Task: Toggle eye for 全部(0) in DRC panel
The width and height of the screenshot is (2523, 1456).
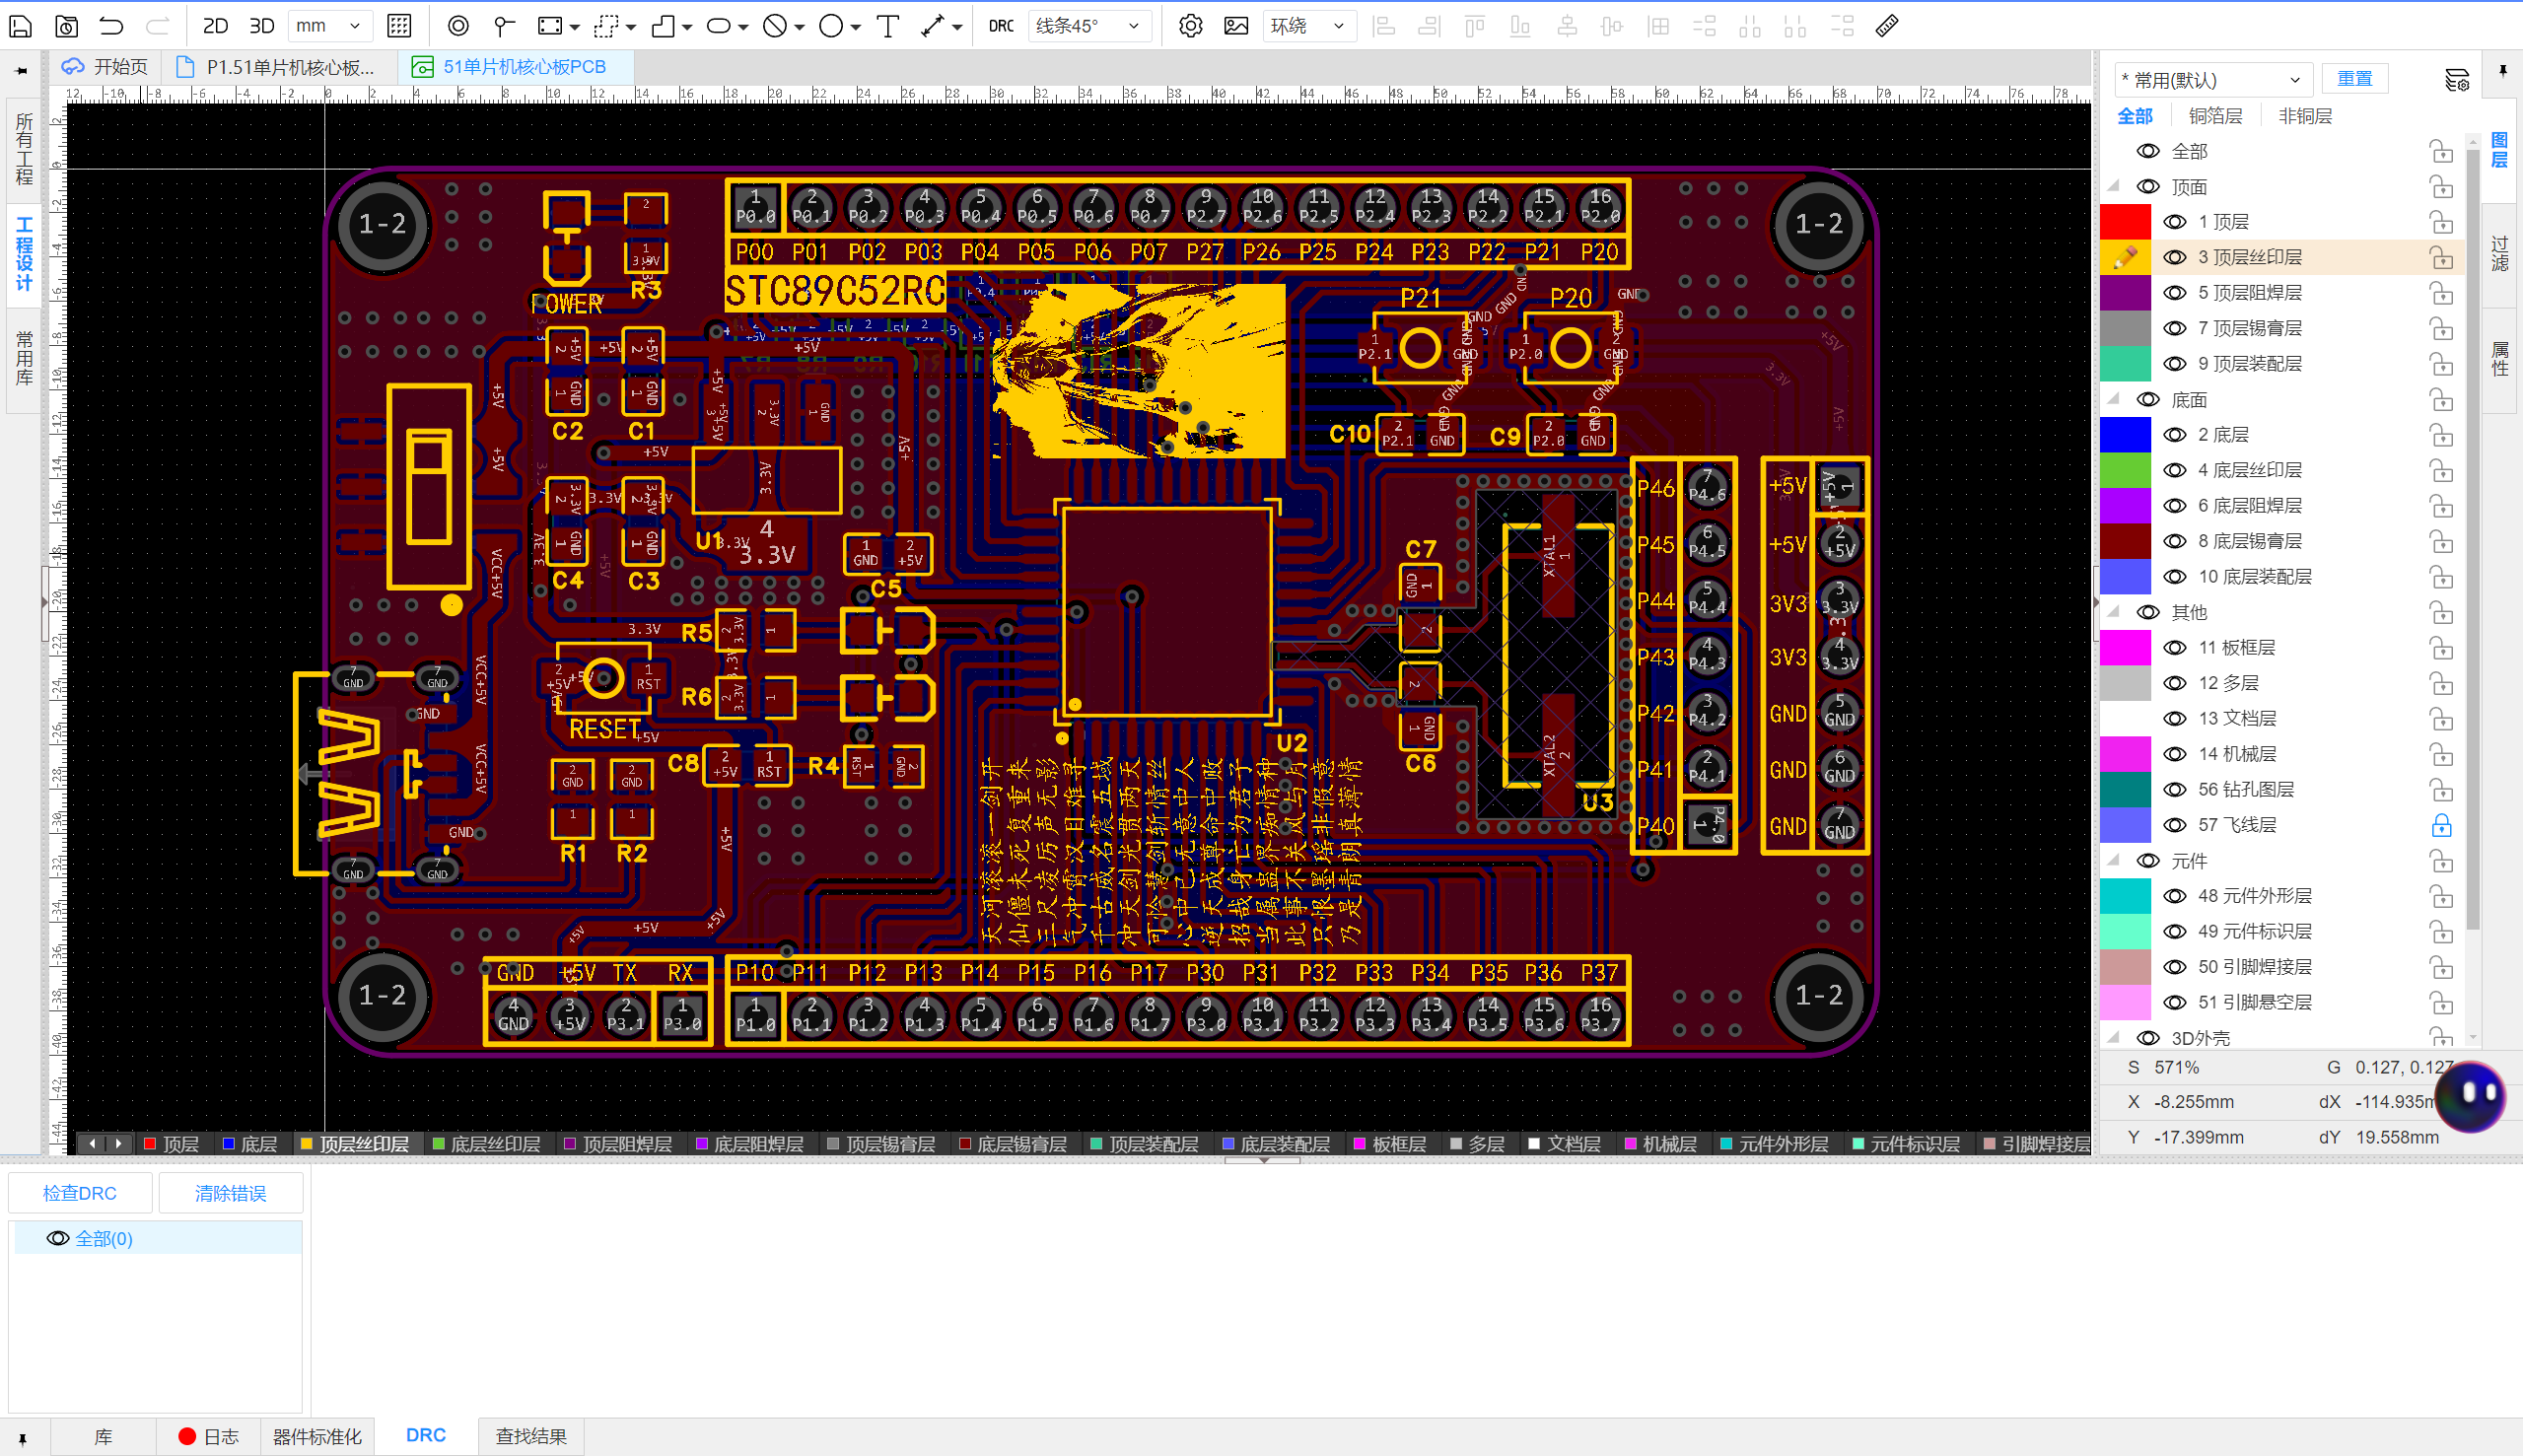Action: [58, 1238]
